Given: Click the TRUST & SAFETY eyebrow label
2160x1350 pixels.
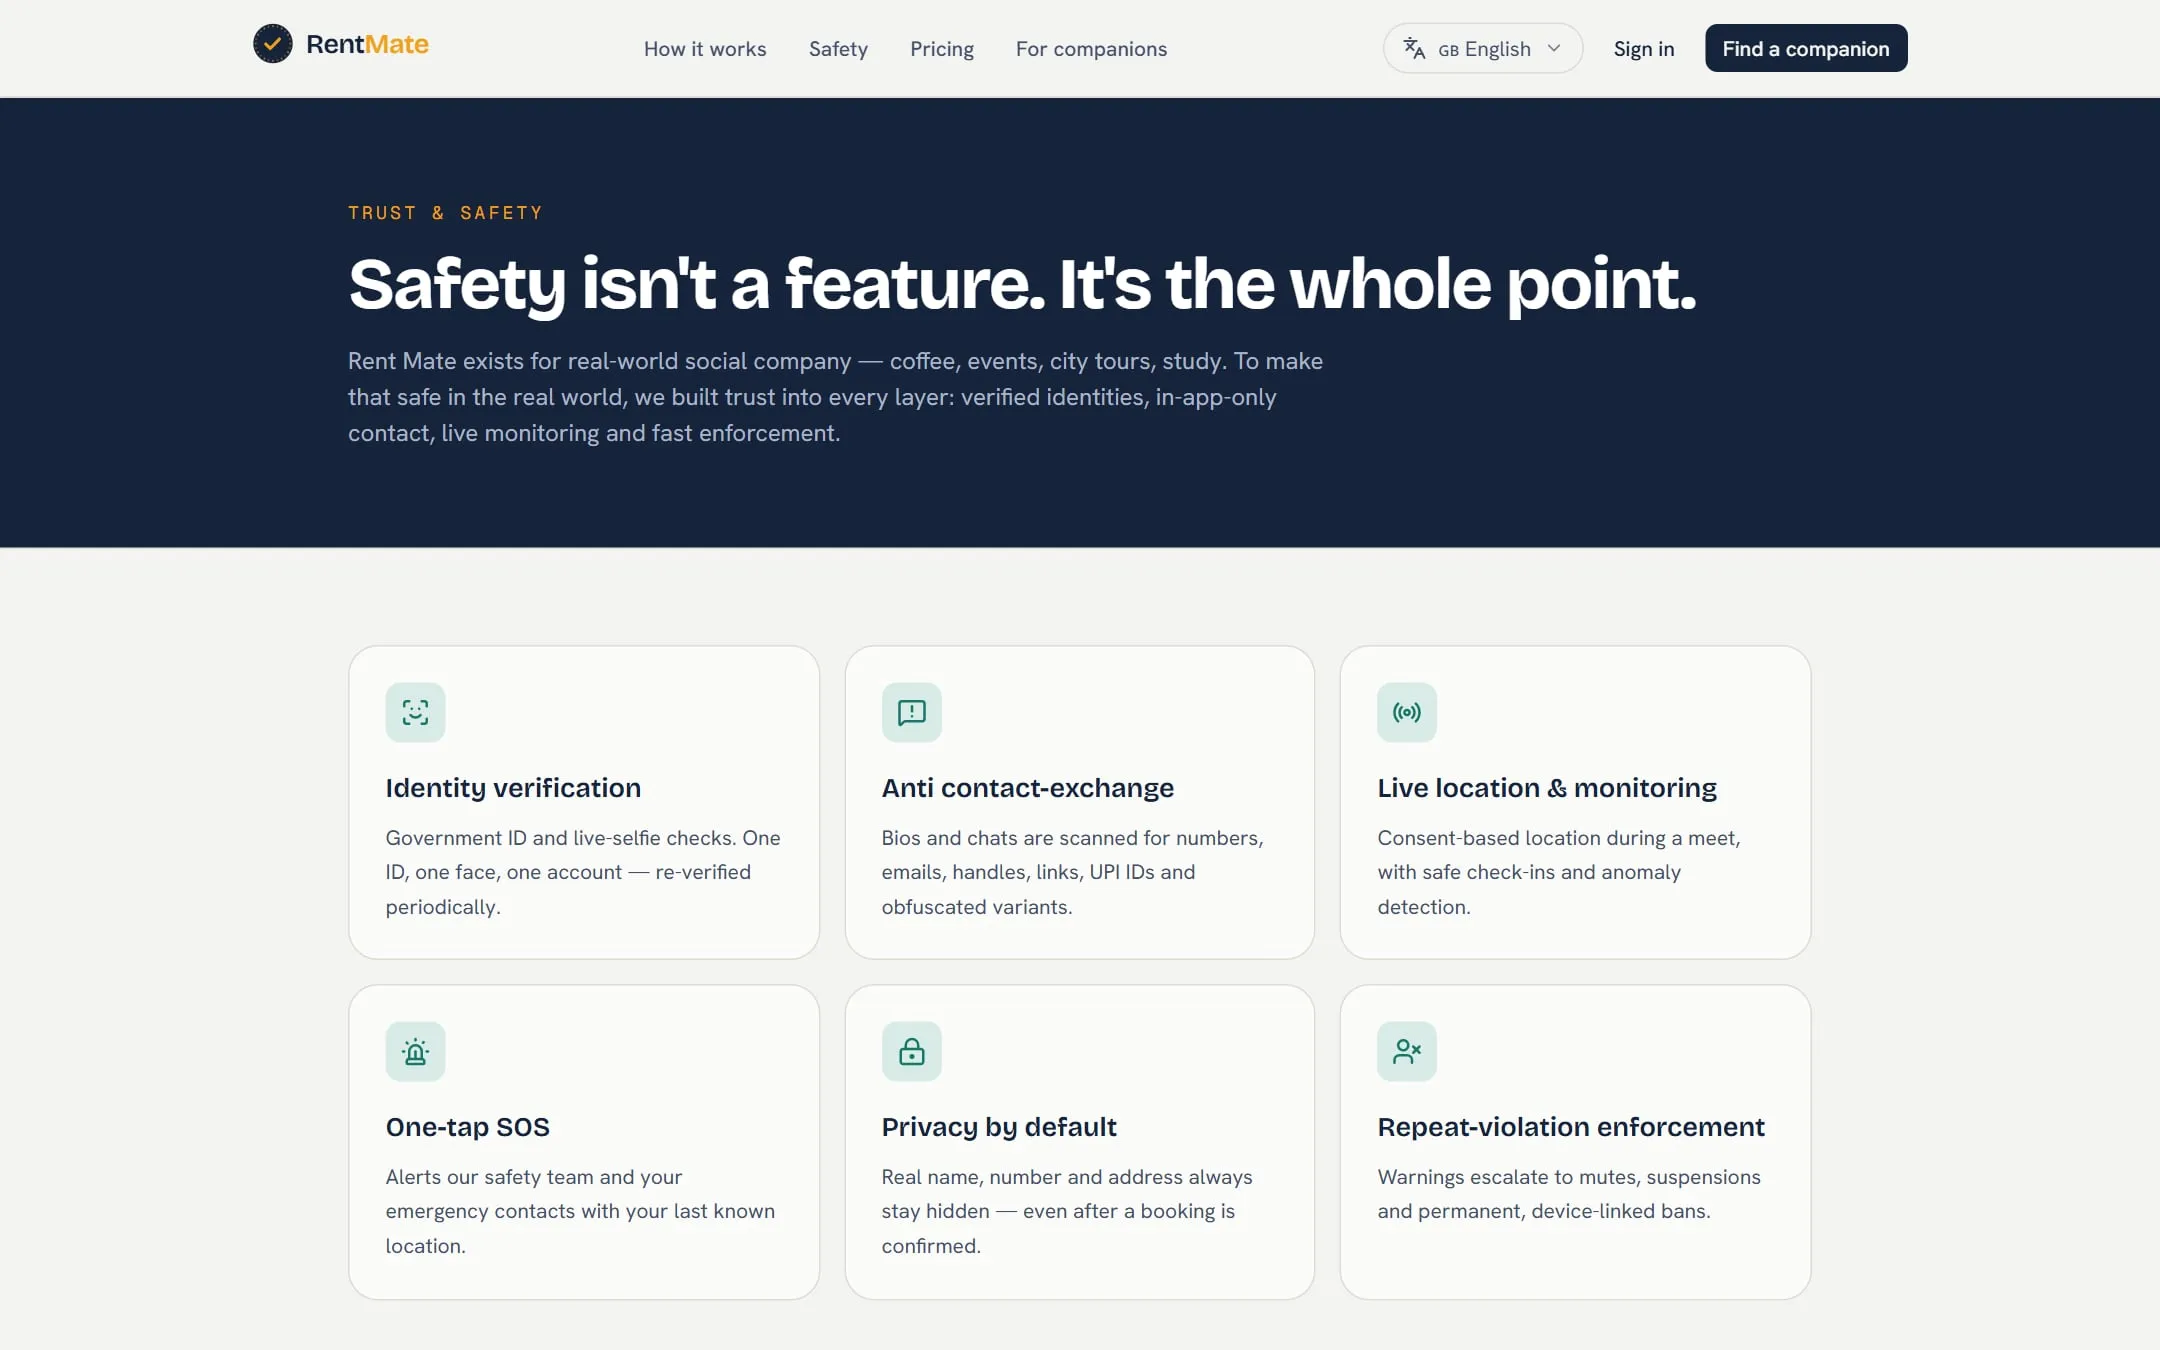Looking at the screenshot, I should [445, 213].
